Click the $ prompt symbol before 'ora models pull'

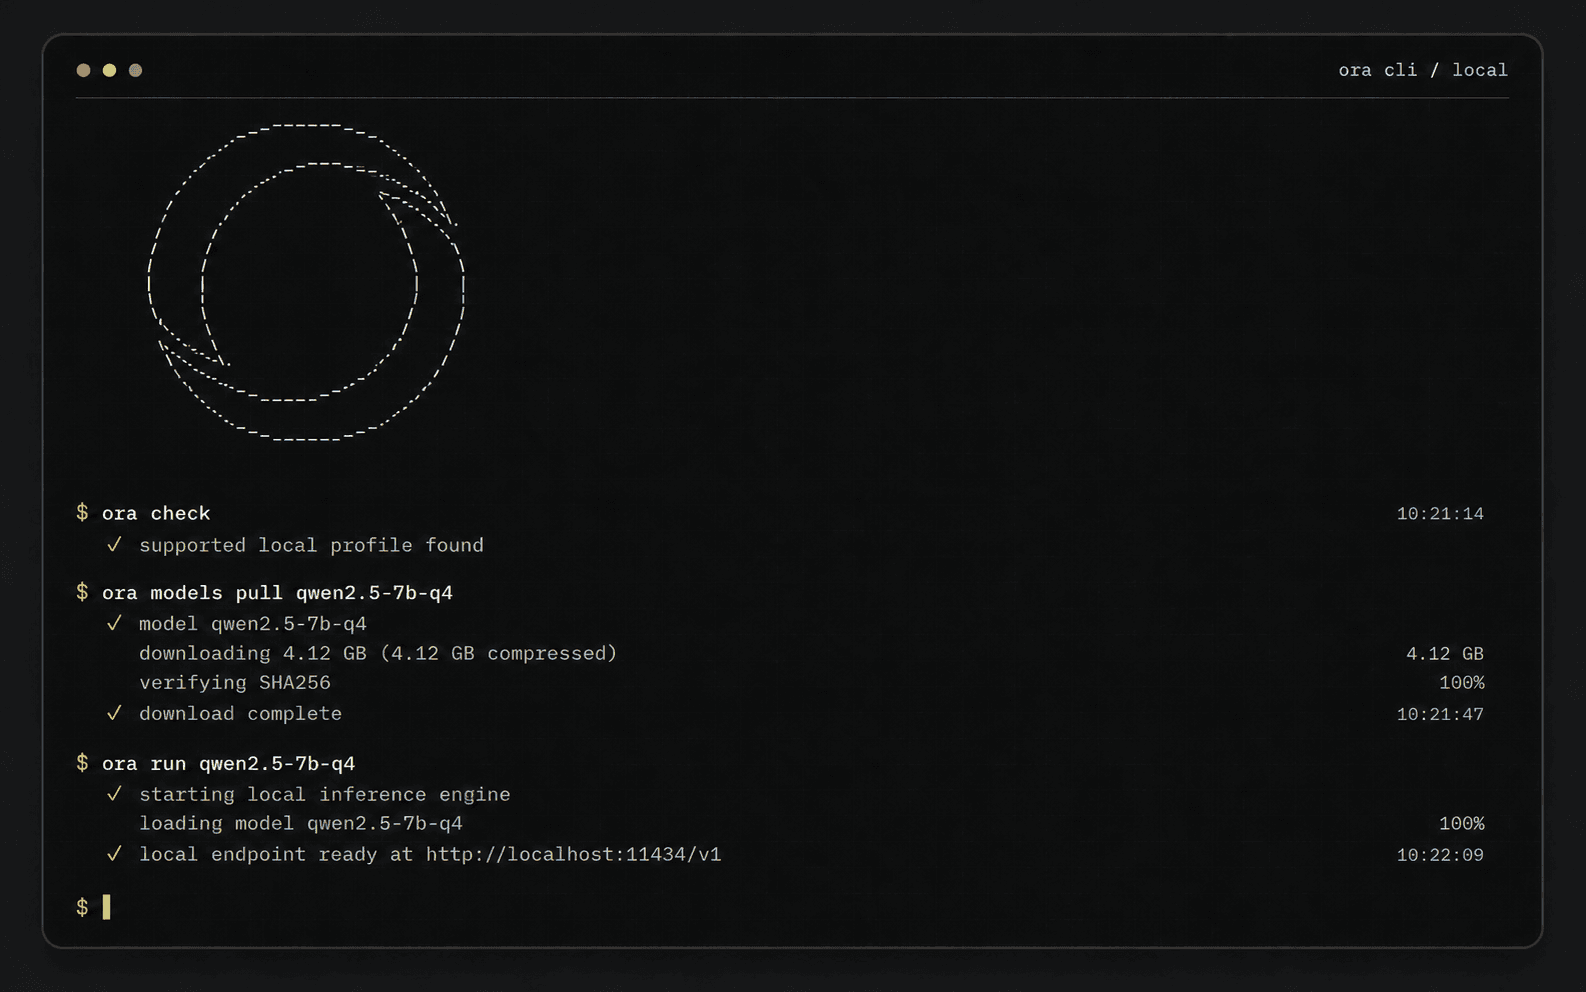point(82,593)
